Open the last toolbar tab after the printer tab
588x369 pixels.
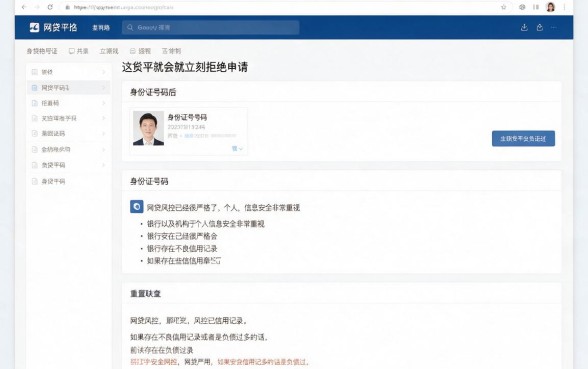point(171,51)
